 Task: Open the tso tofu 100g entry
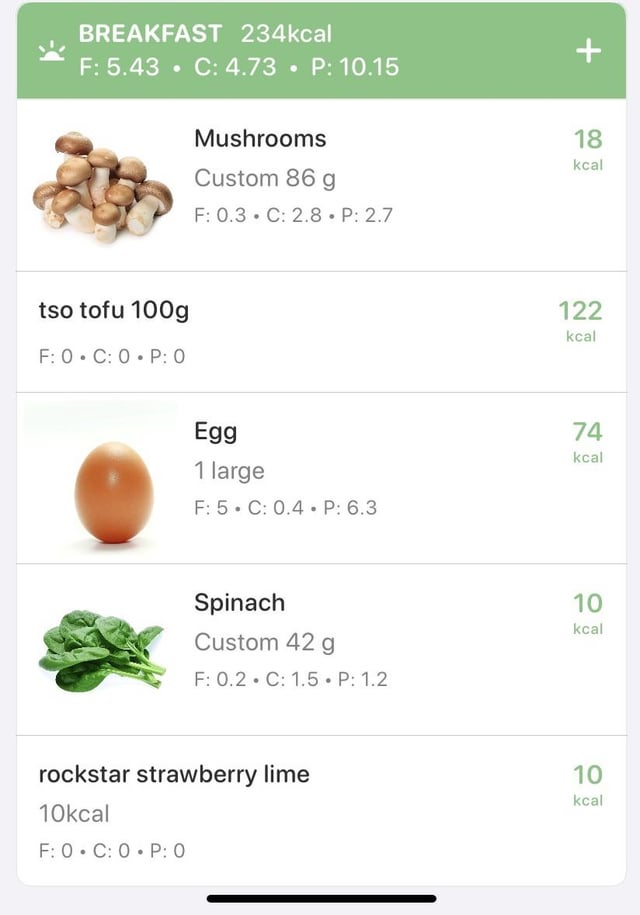321,332
